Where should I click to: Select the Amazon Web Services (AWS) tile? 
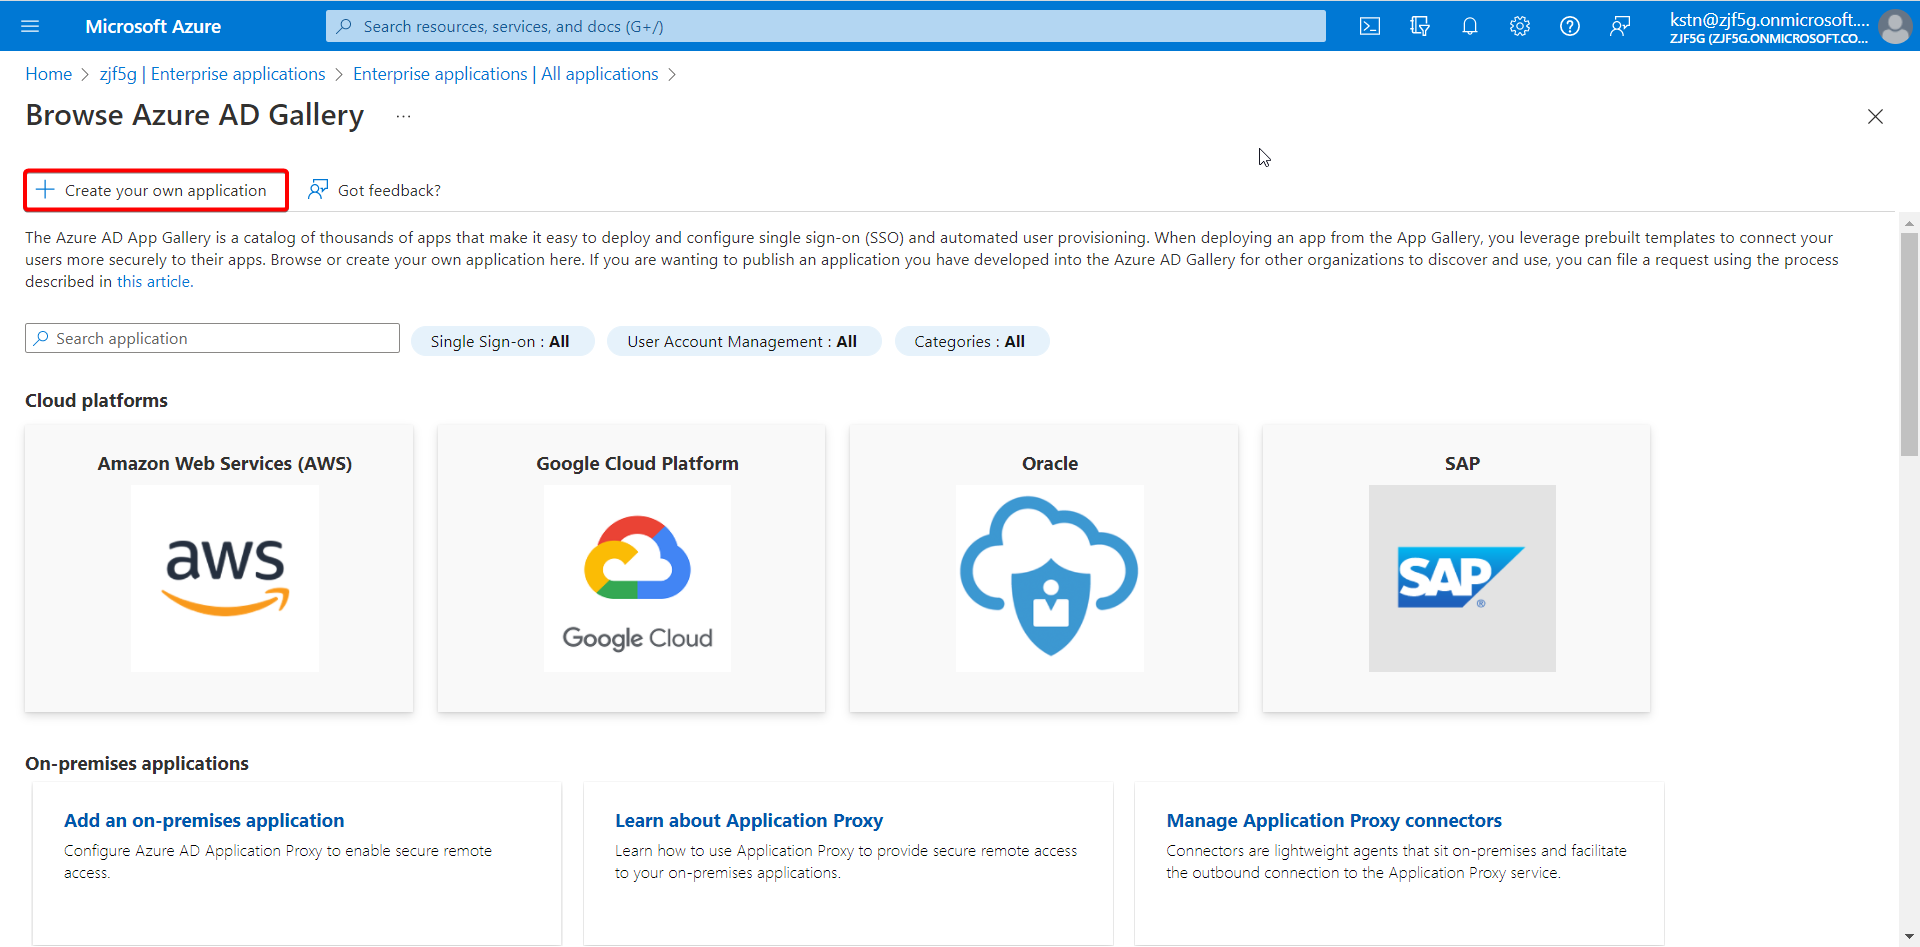(x=219, y=568)
